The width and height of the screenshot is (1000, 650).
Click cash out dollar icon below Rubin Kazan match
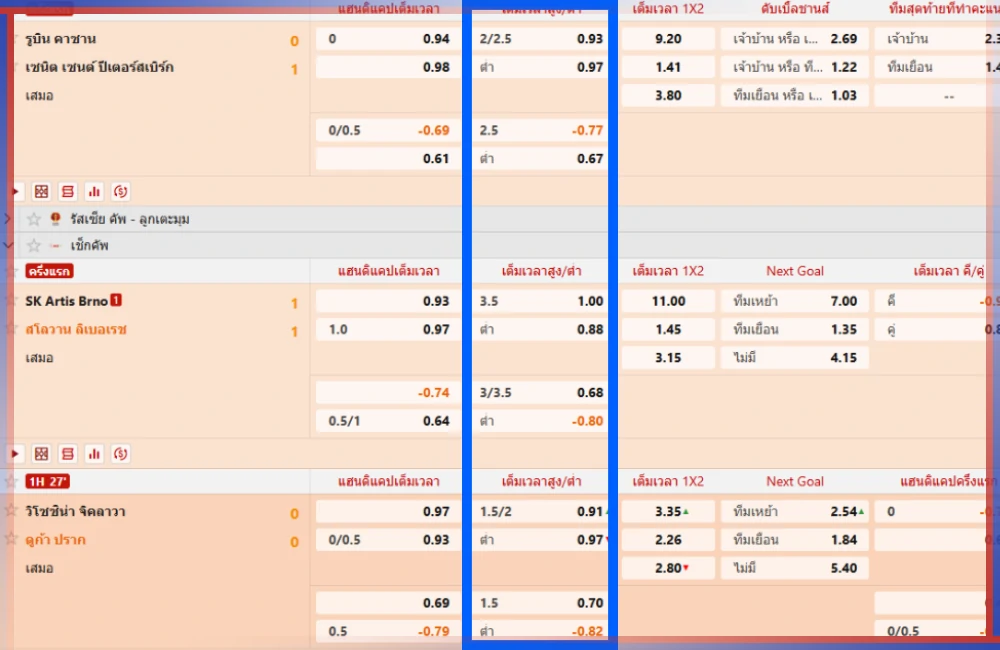tap(121, 192)
